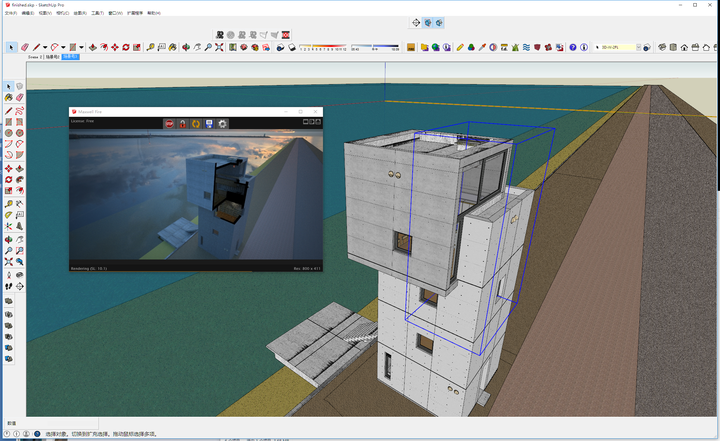
Task: Select the Eraser tool in top toolbar
Action: click(x=25, y=47)
